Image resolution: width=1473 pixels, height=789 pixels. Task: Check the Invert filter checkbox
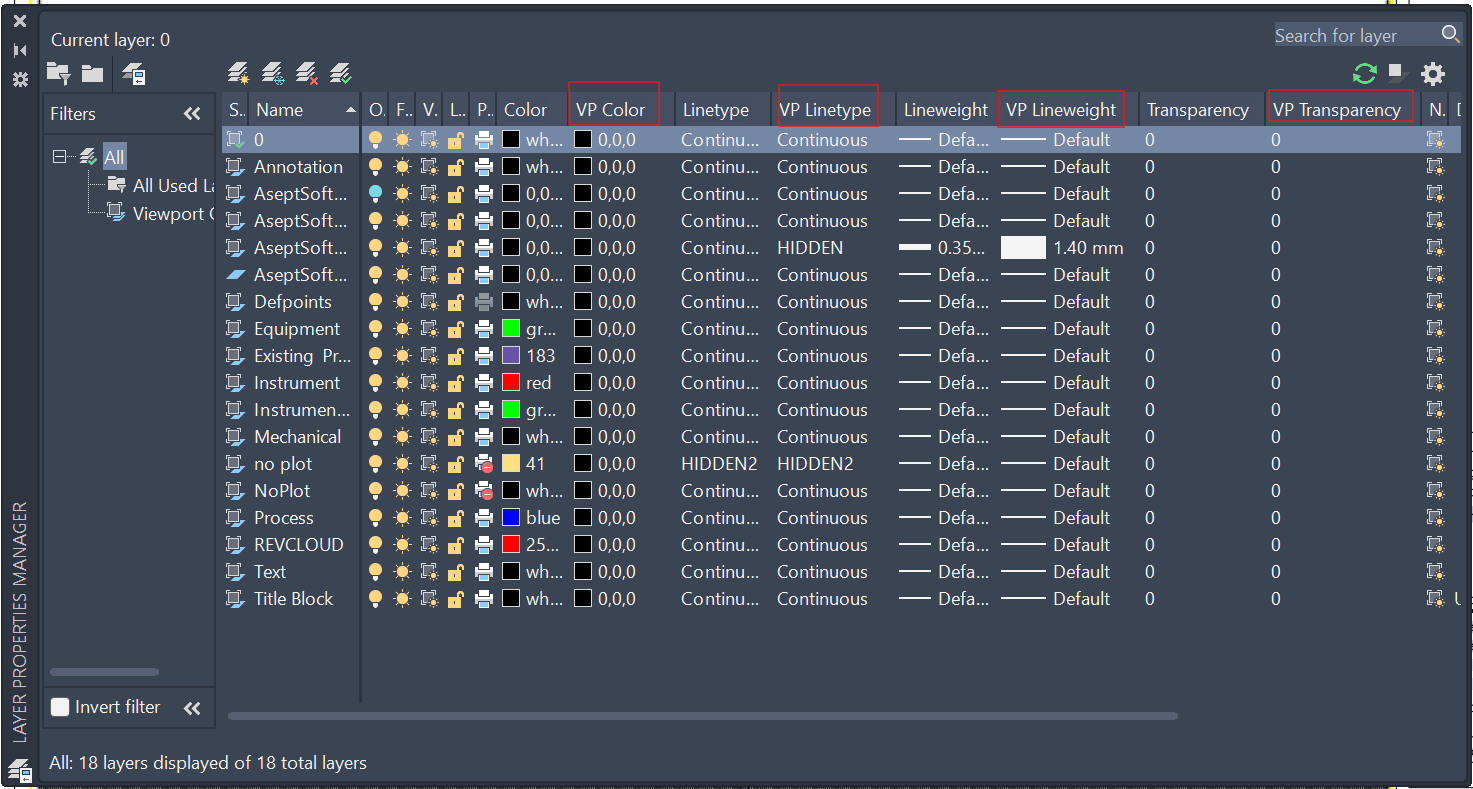60,707
